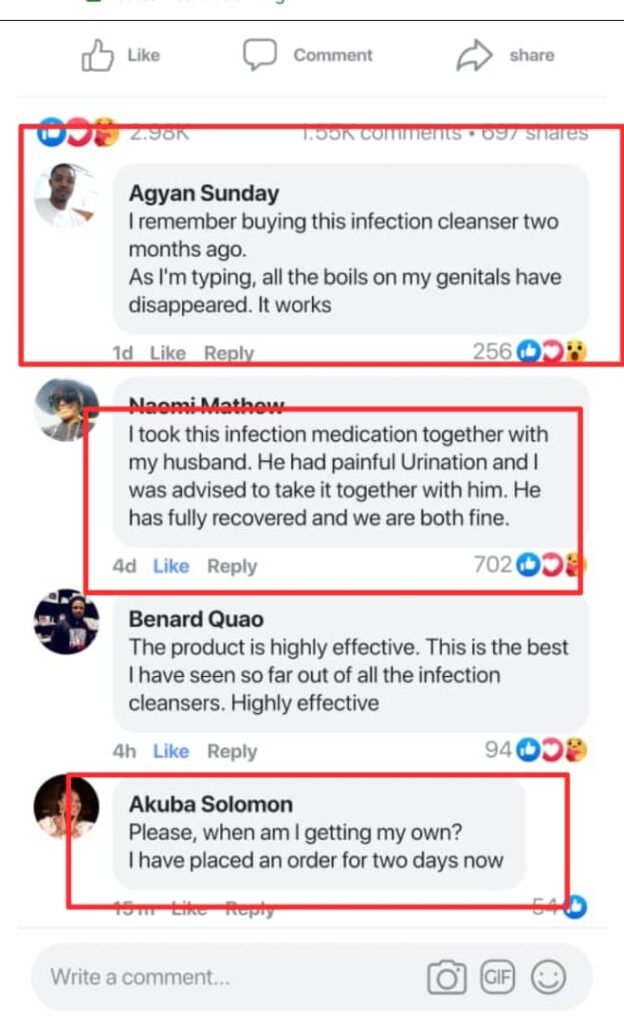
Task: Reply to Naomi Mathew's comment
Action: (232, 566)
